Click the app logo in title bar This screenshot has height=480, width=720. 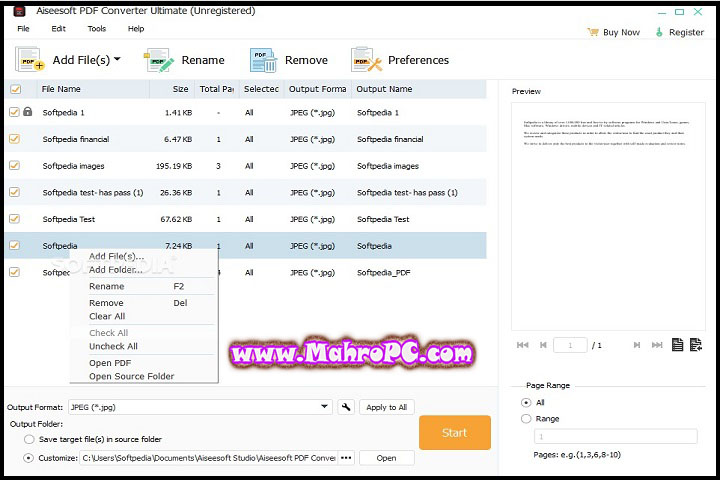20,11
